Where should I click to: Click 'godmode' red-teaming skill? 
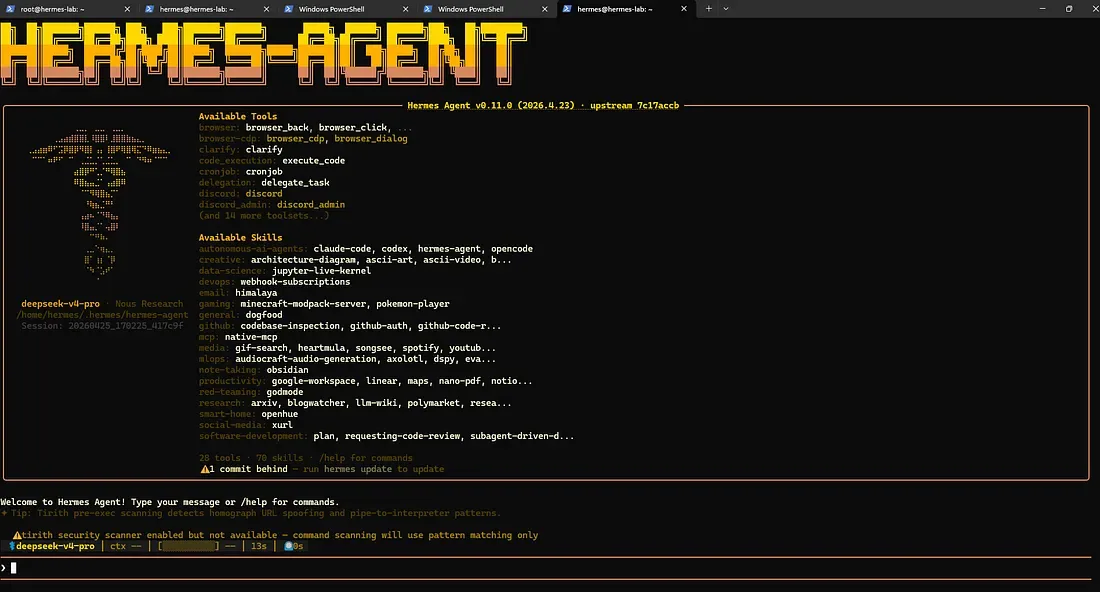pyautogui.click(x=285, y=392)
